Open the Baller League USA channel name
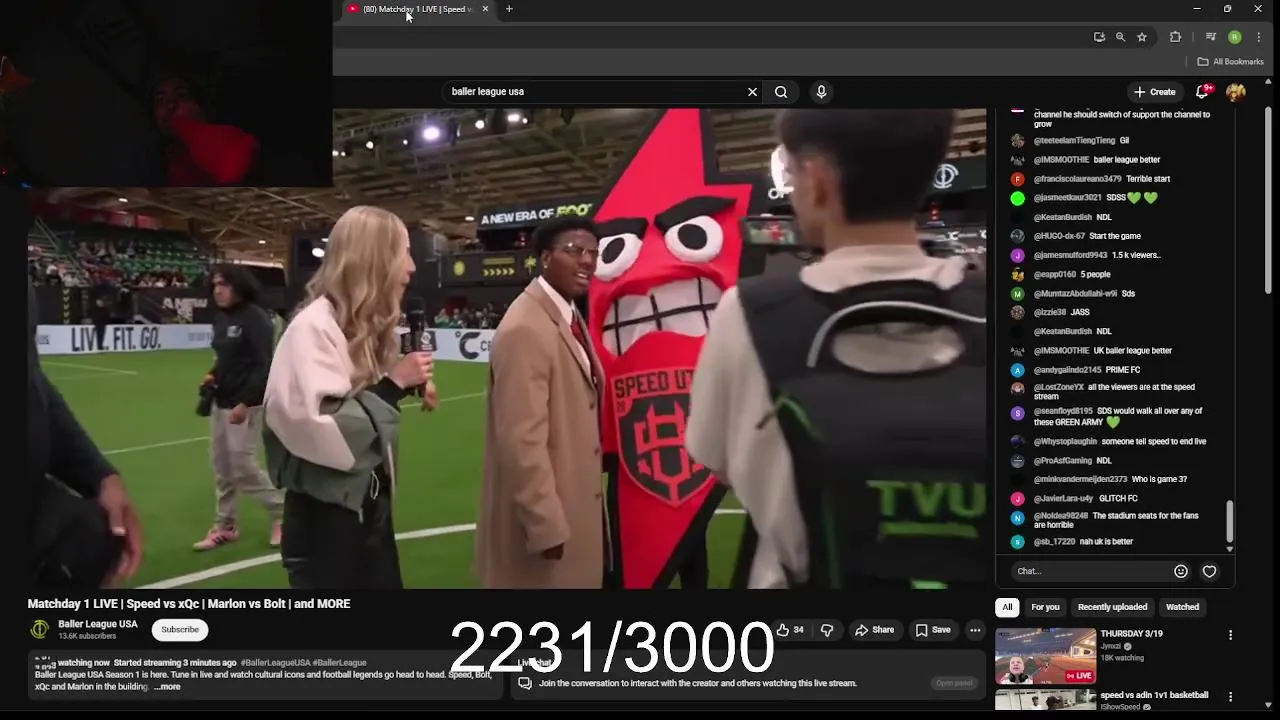 [x=98, y=624]
